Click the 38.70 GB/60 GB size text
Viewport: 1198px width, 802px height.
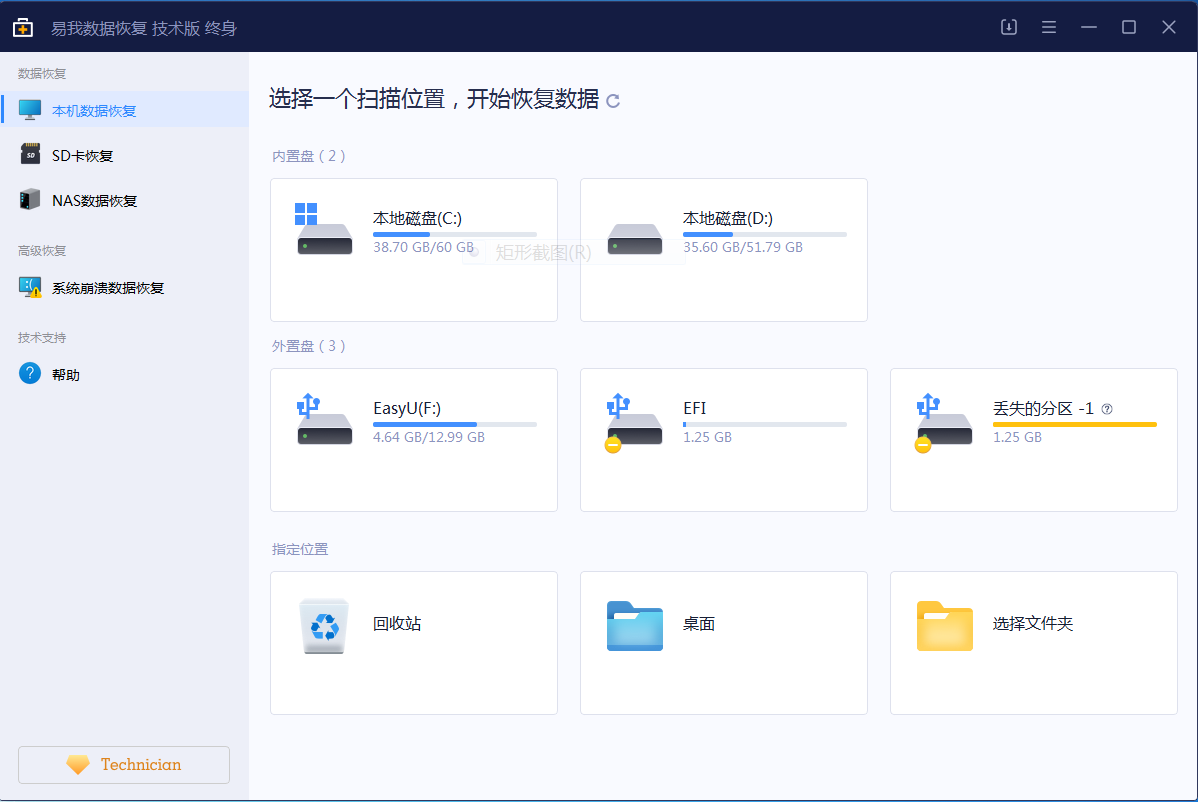423,247
